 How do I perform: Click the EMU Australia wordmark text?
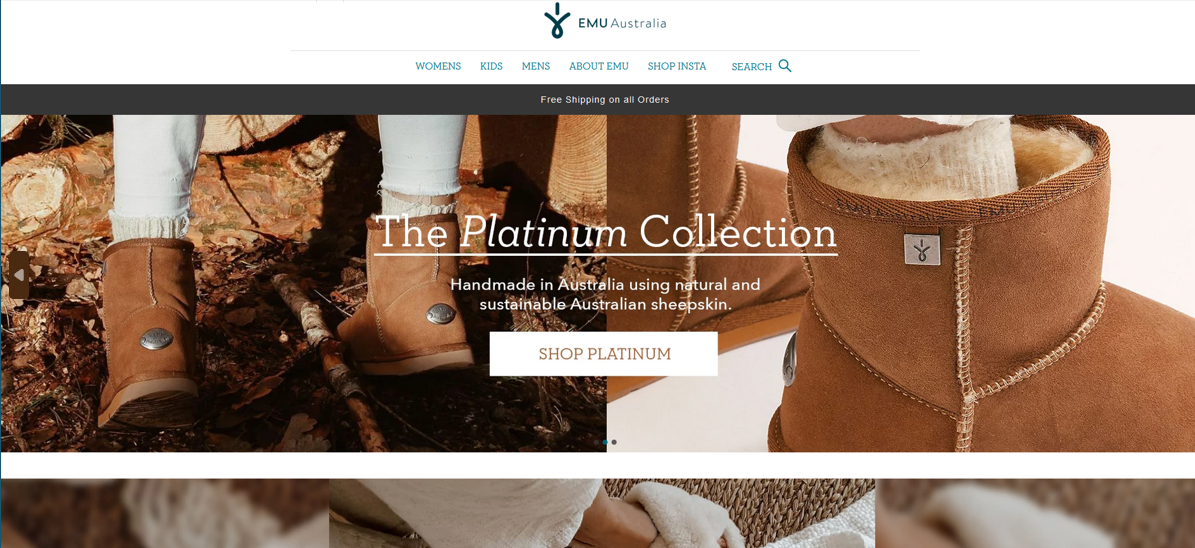pyautogui.click(x=622, y=23)
